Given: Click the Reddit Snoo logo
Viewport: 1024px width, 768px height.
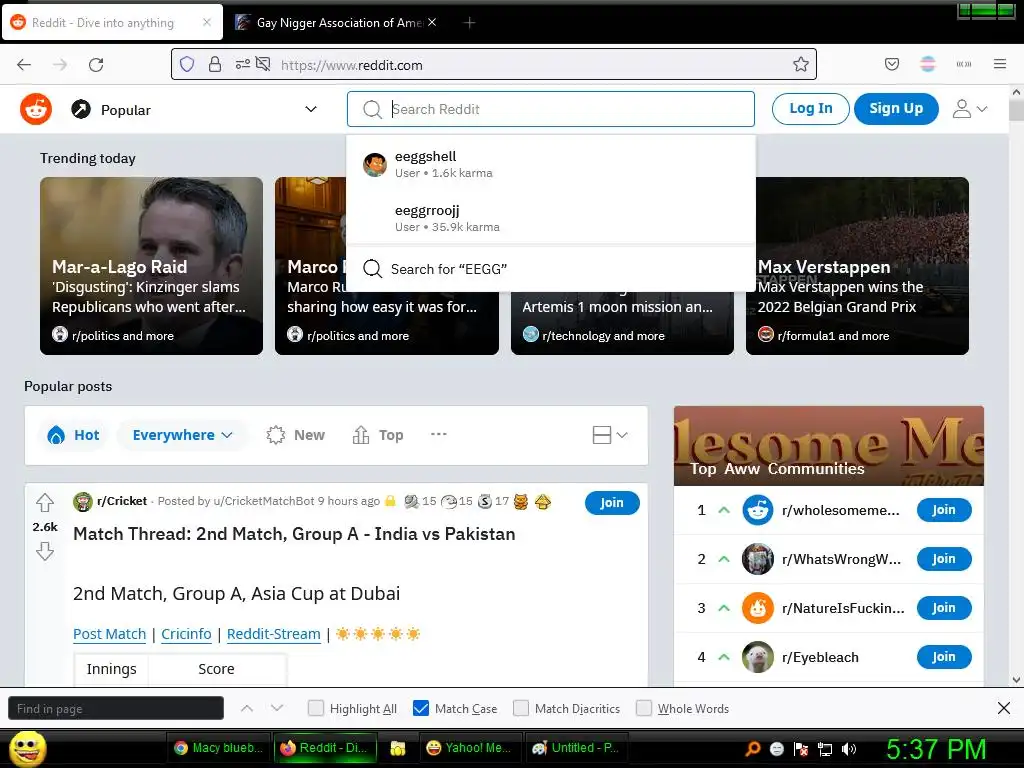Looking at the screenshot, I should [35, 109].
